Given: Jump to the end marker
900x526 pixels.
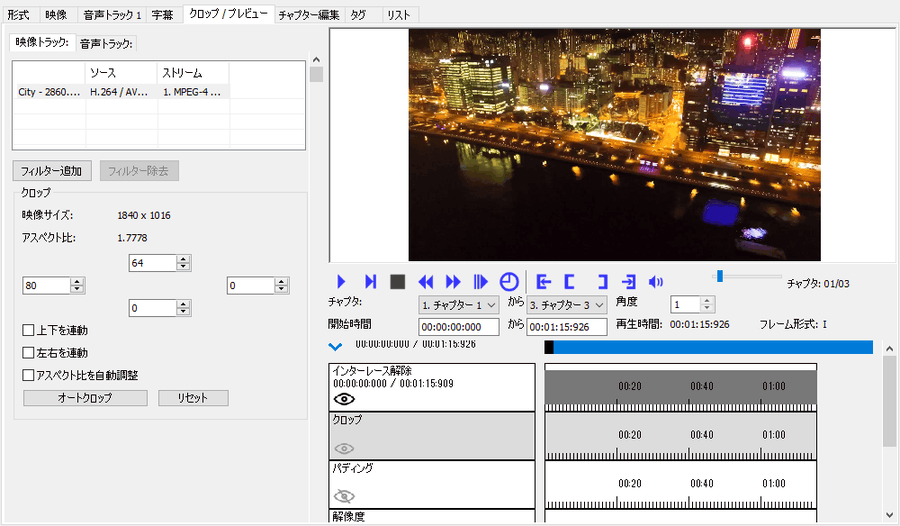Looking at the screenshot, I should (x=629, y=281).
